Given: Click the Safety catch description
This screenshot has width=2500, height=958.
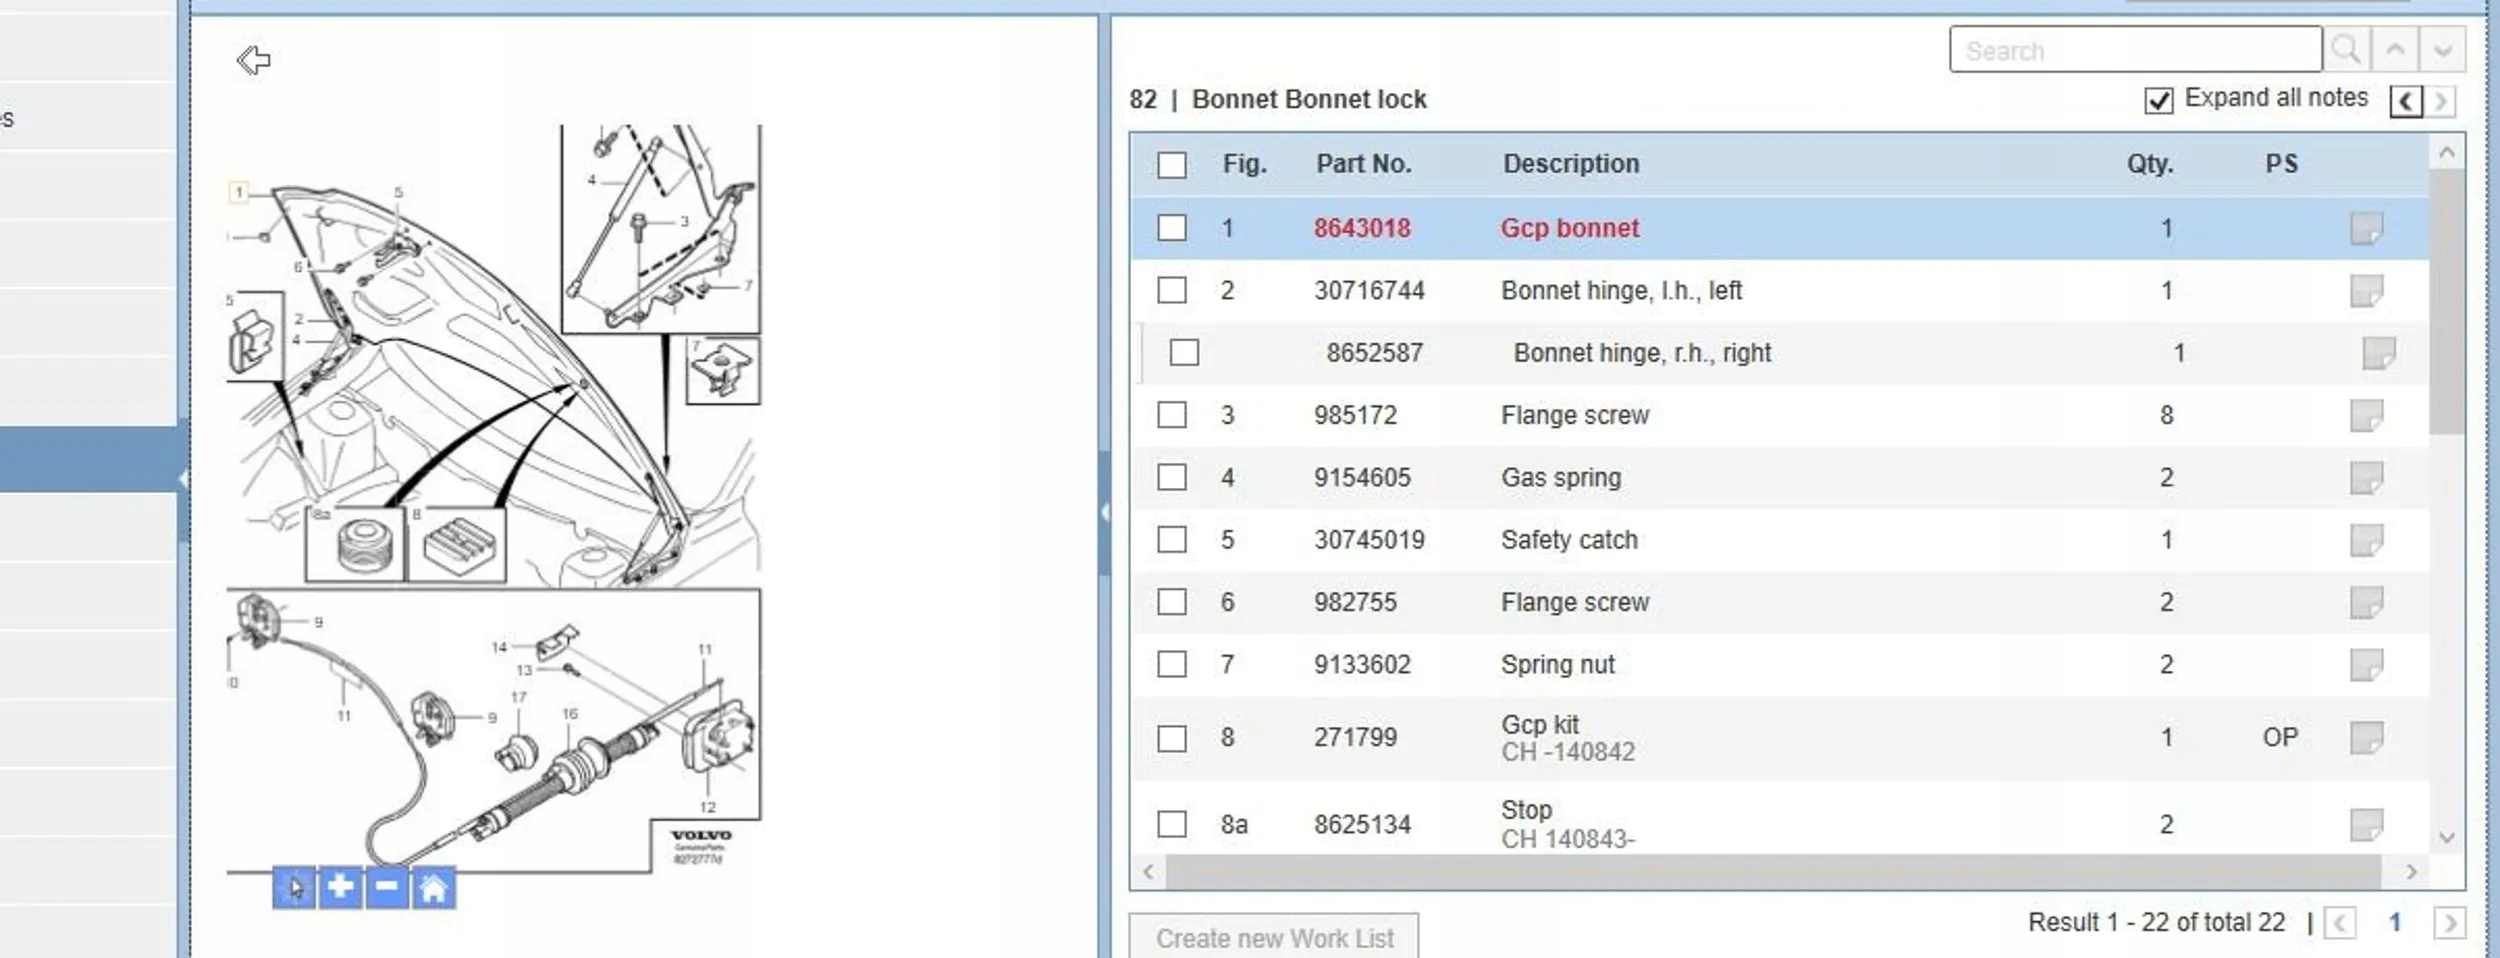Looking at the screenshot, I should 1569,540.
